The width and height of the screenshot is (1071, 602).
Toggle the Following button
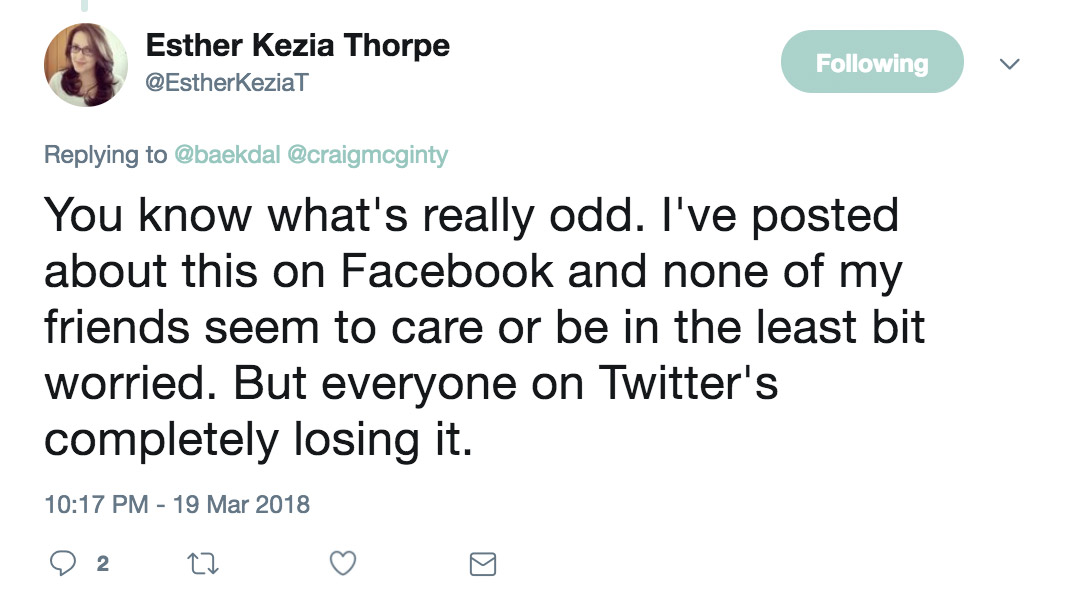871,64
